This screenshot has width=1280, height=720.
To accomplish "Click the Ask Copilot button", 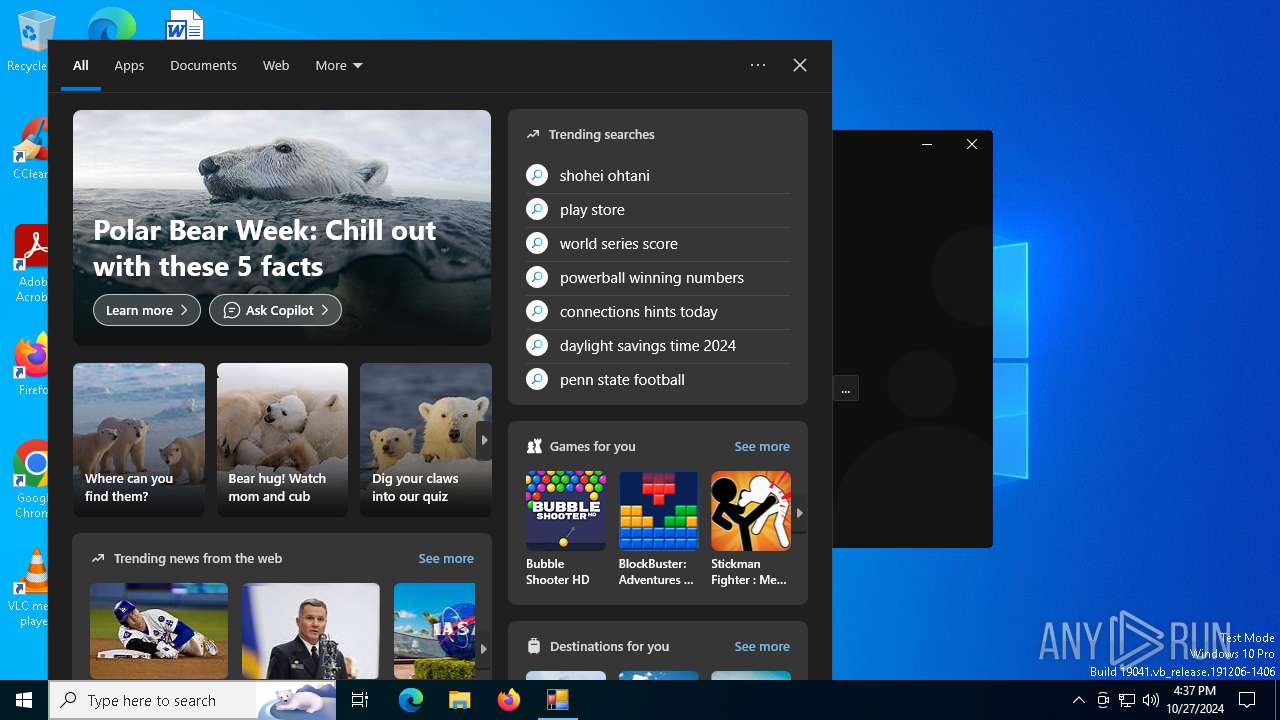I will [275, 310].
